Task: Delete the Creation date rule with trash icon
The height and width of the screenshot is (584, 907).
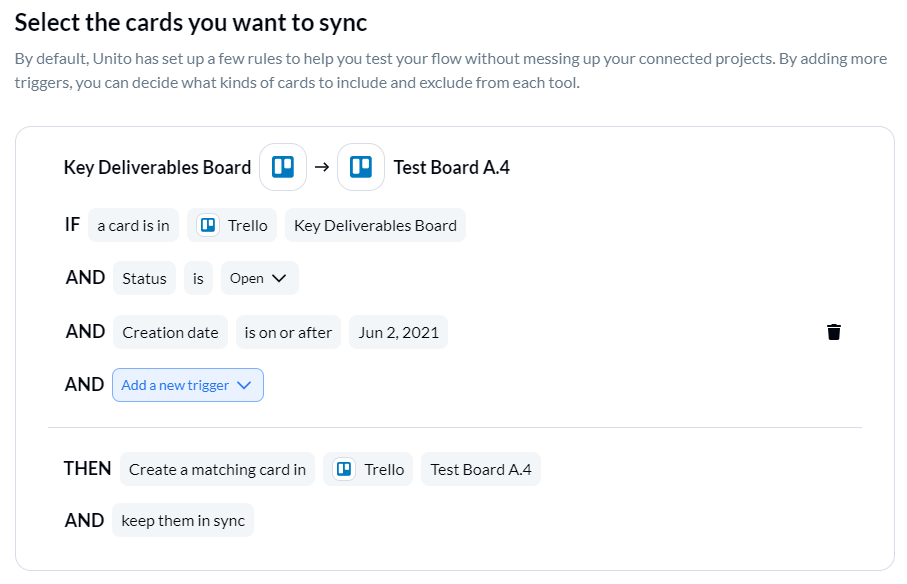Action: (x=834, y=332)
